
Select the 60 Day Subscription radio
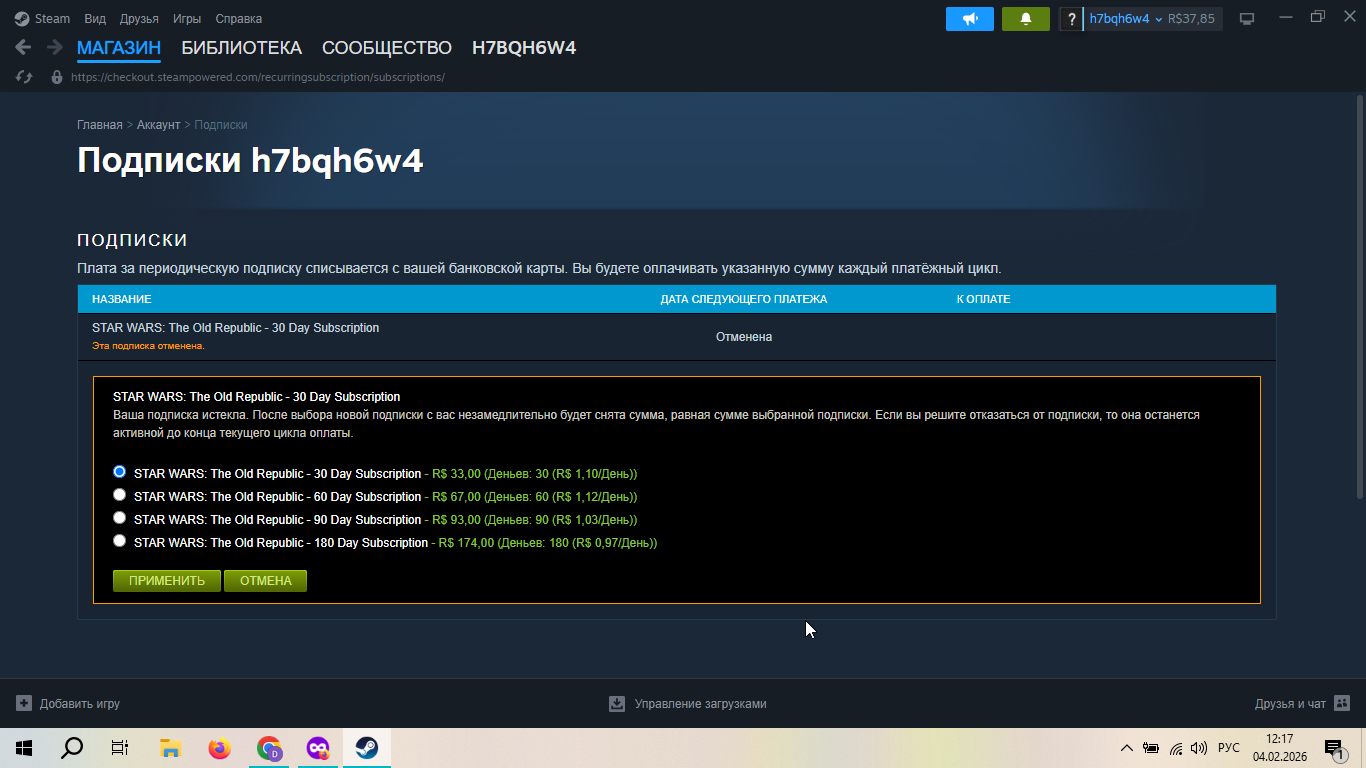pos(120,494)
